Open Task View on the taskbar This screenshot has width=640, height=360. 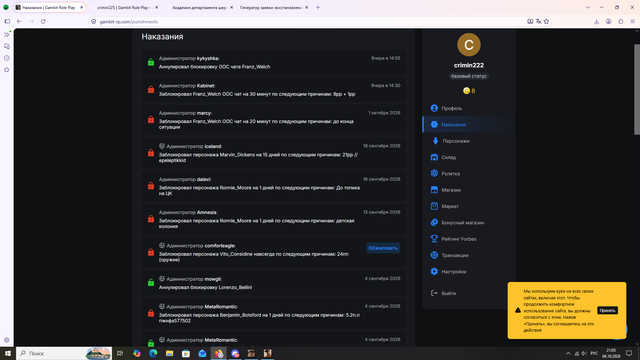pyautogui.click(x=120, y=353)
